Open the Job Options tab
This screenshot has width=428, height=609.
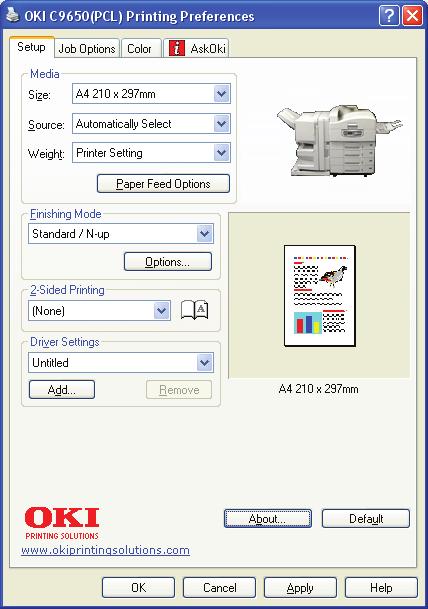(87, 49)
